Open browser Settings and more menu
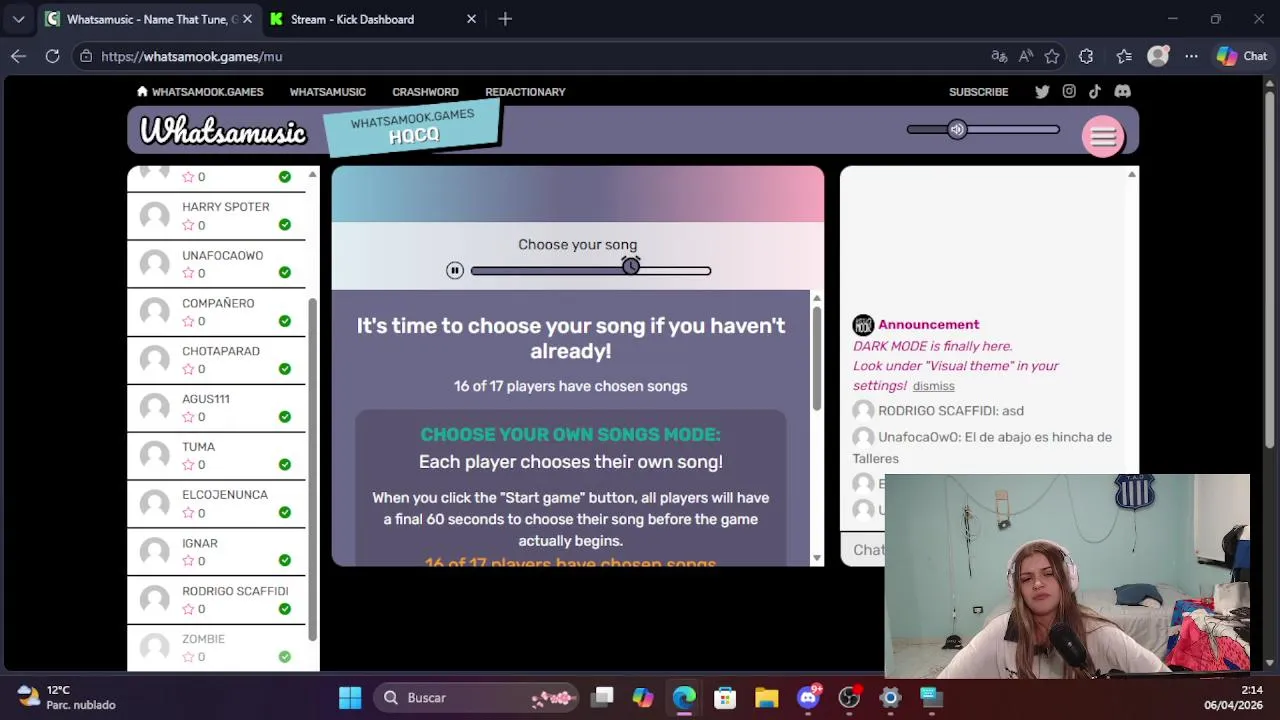This screenshot has width=1280, height=720. tap(1191, 56)
